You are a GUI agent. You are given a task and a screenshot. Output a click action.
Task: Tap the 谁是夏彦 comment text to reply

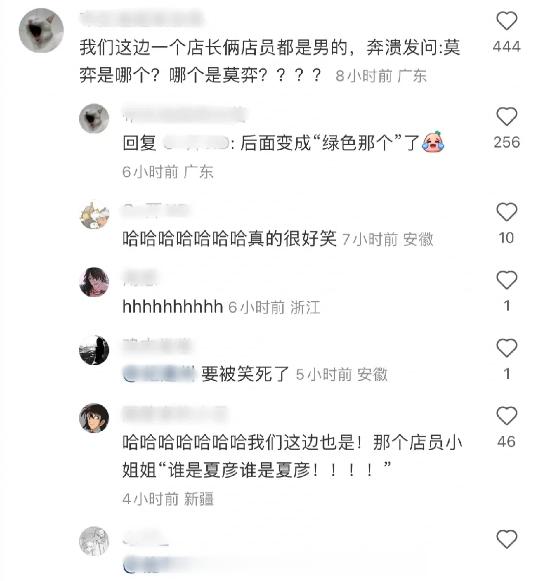[292, 456]
